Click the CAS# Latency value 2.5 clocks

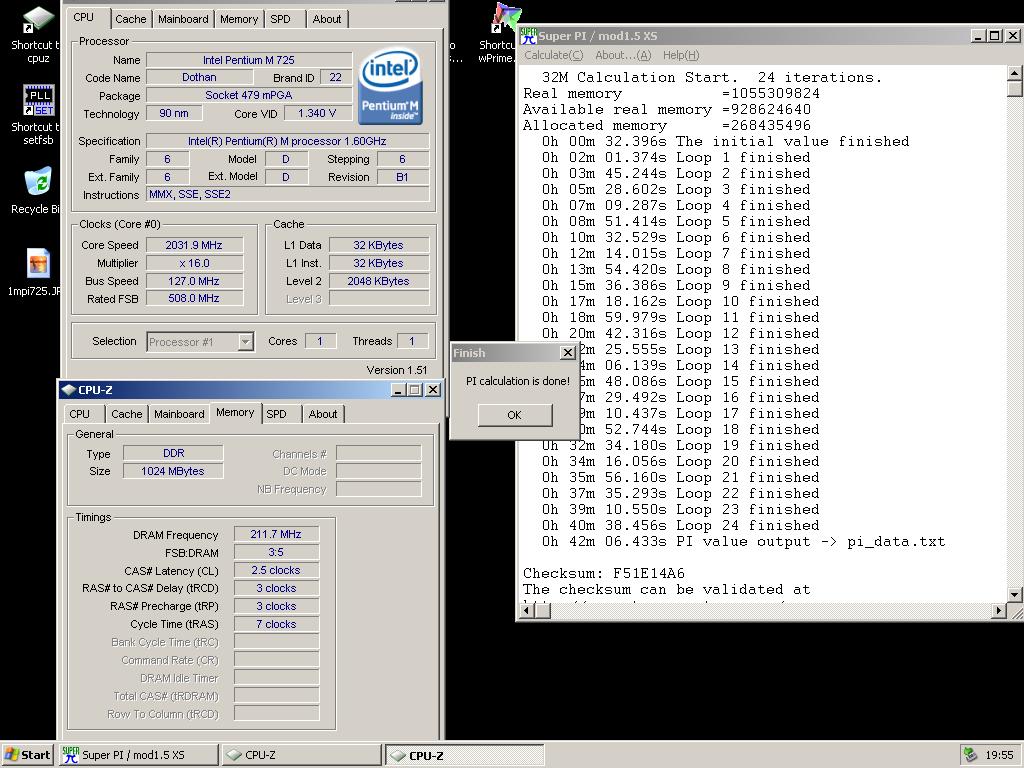pyautogui.click(x=276, y=570)
